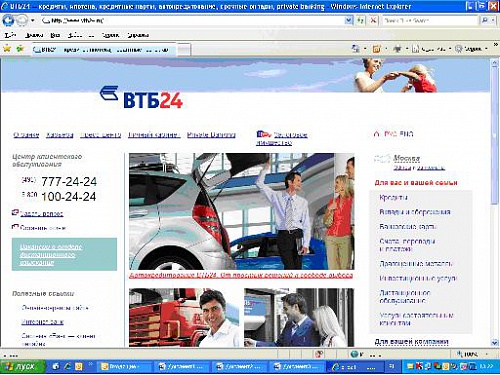The height and width of the screenshot is (375, 500).
Task: Open the first menu bar item (File)
Action: tap(10, 35)
